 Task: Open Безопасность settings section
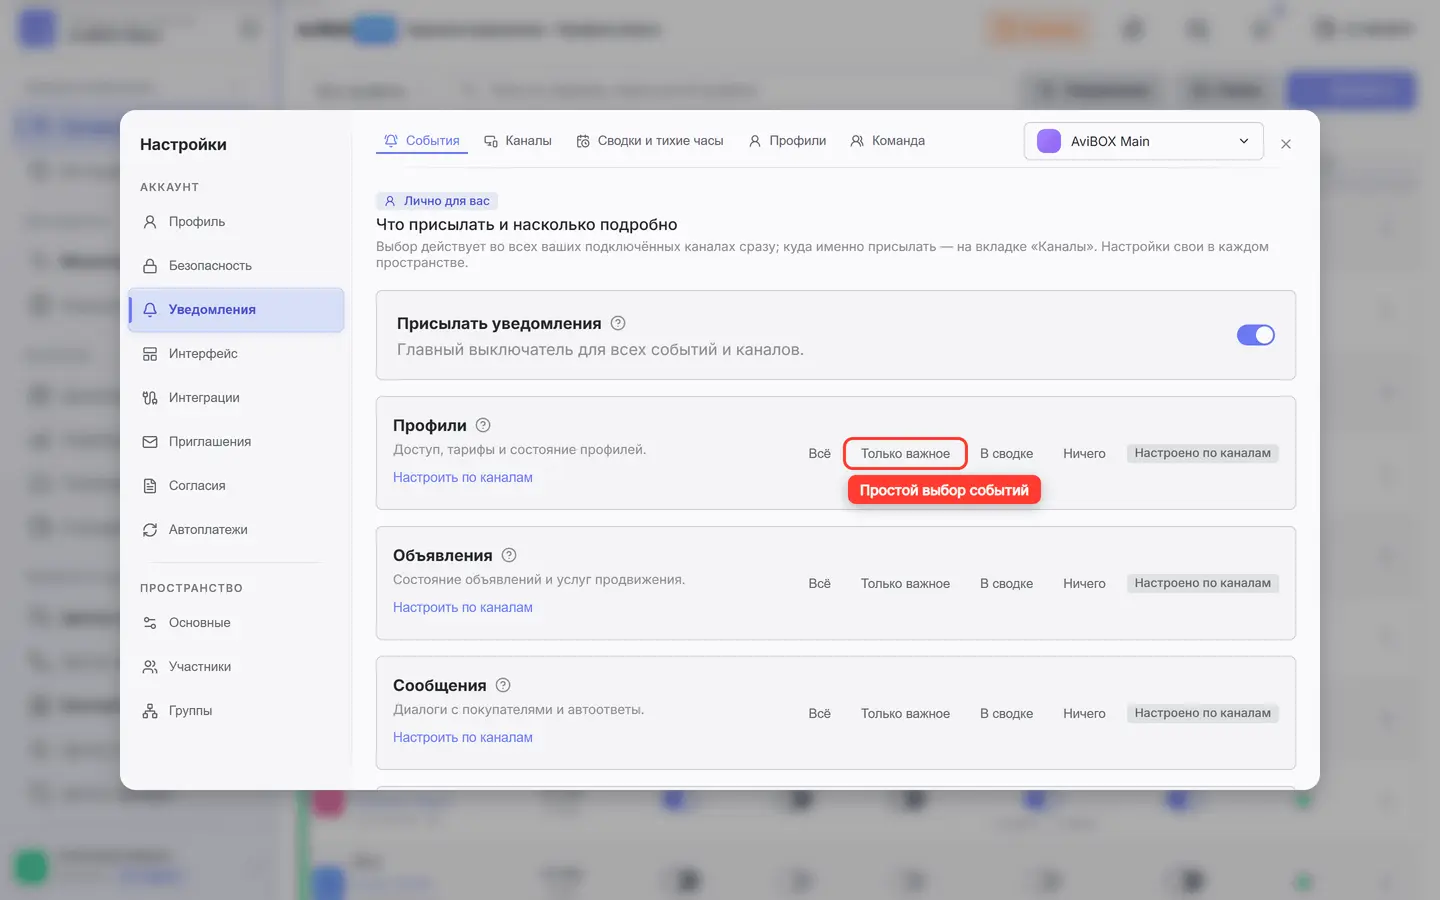coord(236,266)
